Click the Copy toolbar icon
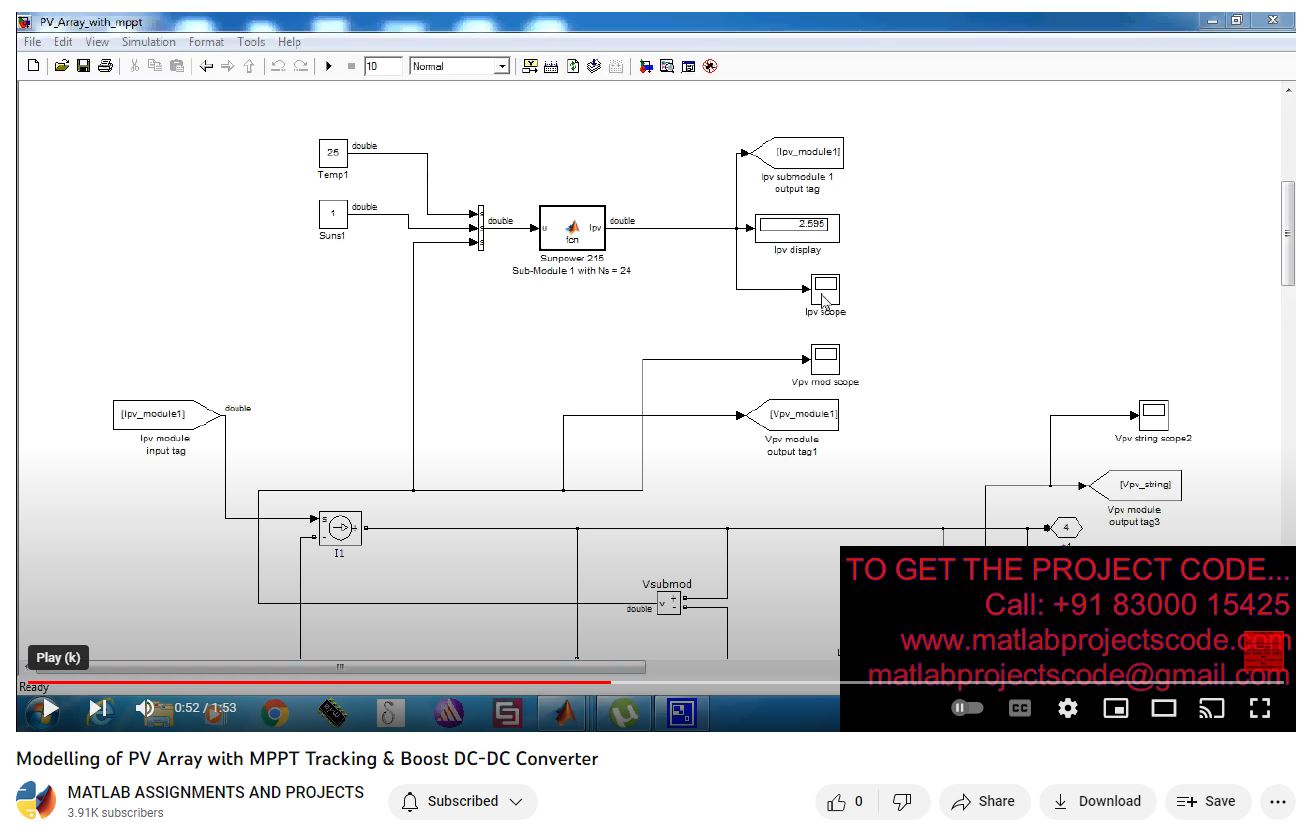This screenshot has height=834, width=1310. [x=155, y=66]
